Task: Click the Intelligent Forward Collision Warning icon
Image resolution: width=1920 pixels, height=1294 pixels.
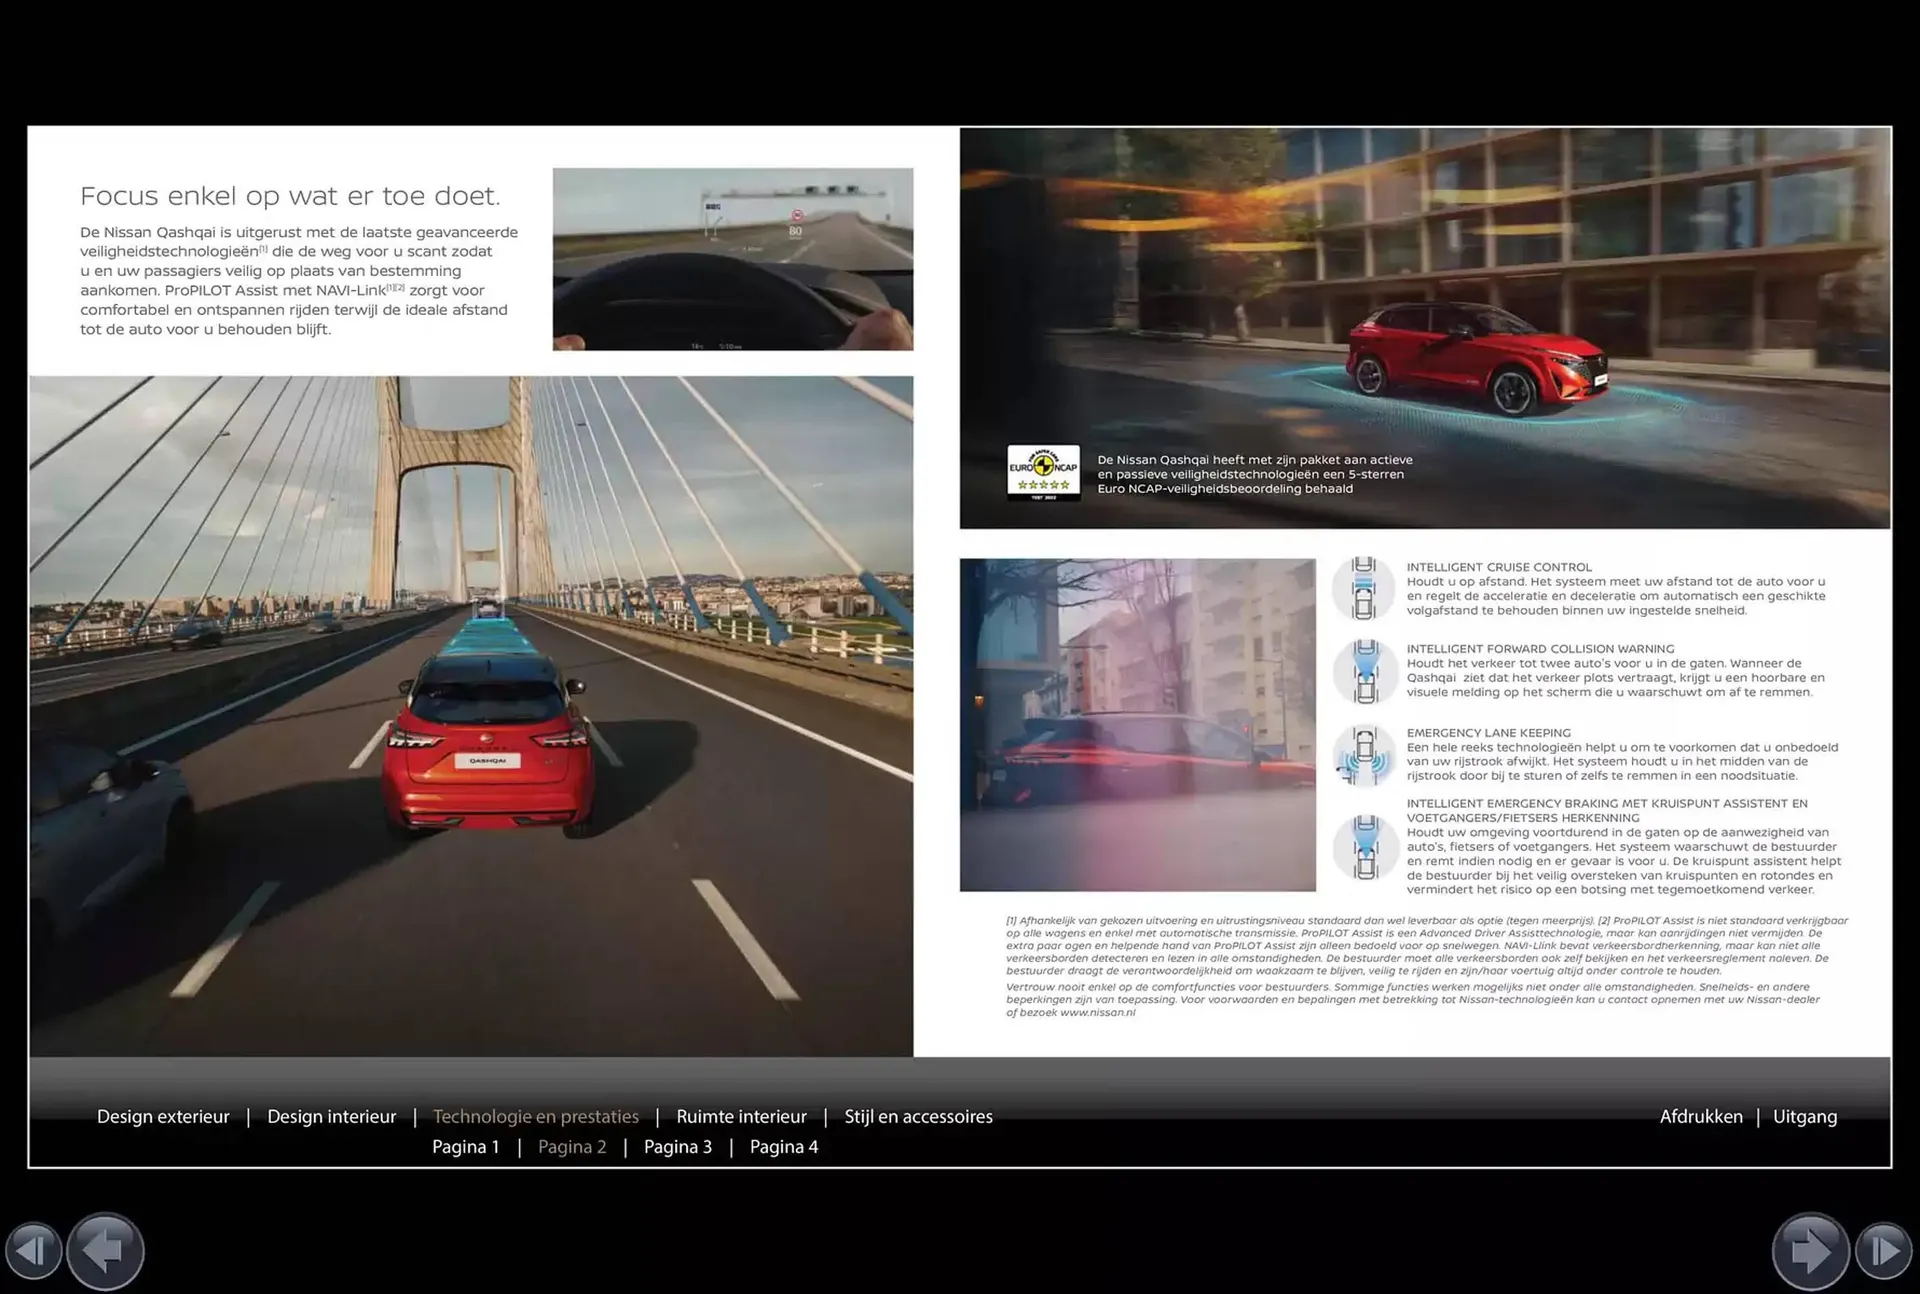Action: click(x=1366, y=672)
